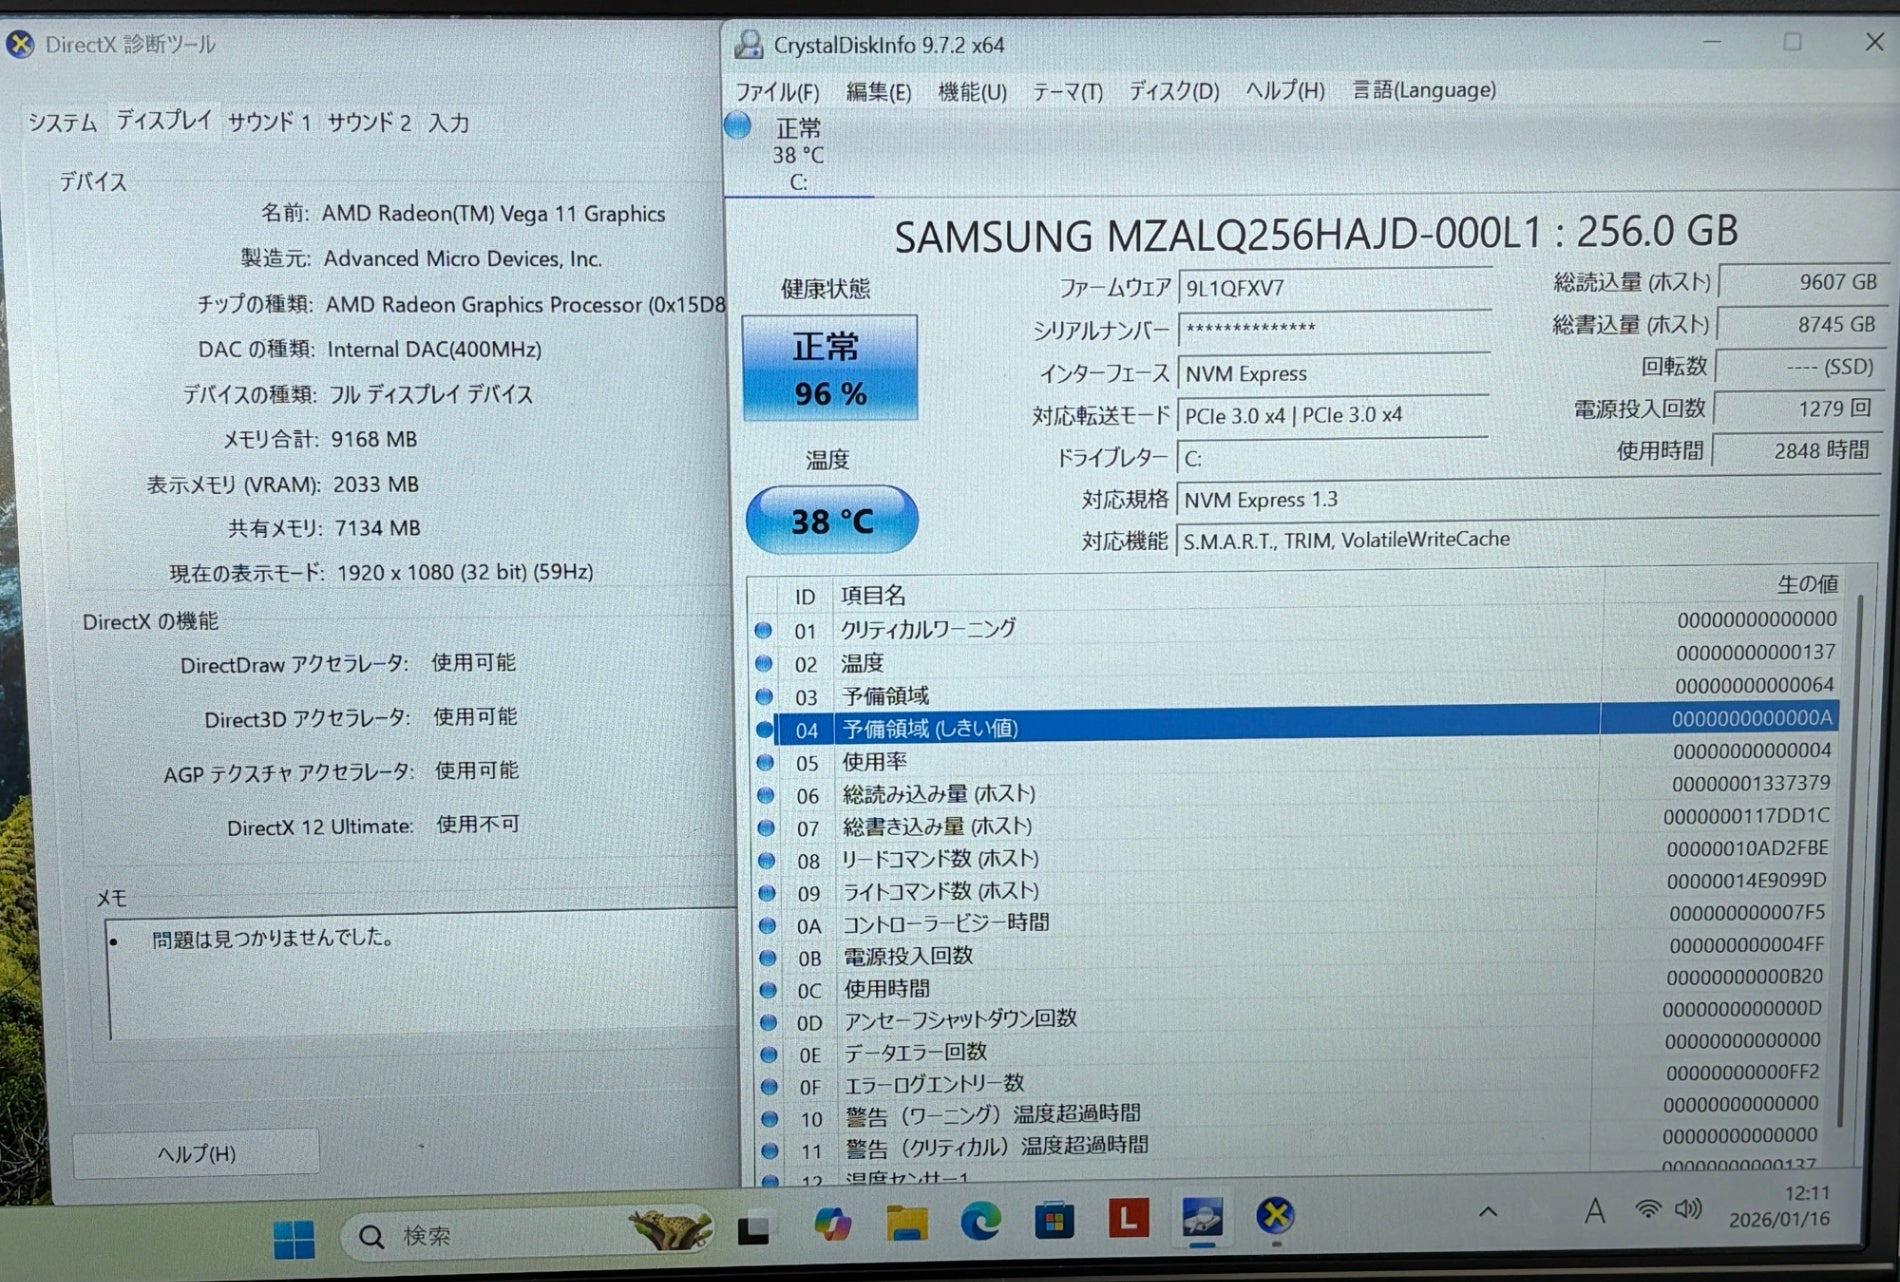Open File Explorer from taskbar

click(x=906, y=1223)
